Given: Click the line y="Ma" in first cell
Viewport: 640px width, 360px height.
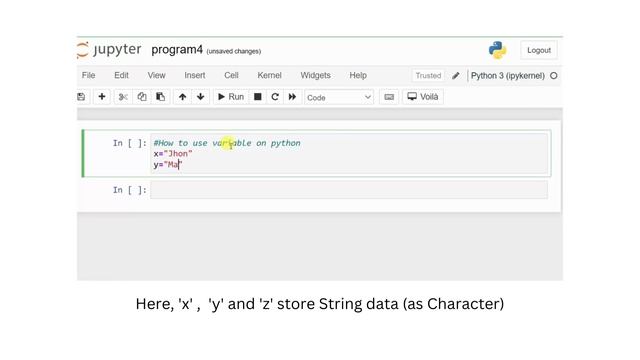Looking at the screenshot, I should 168,164.
